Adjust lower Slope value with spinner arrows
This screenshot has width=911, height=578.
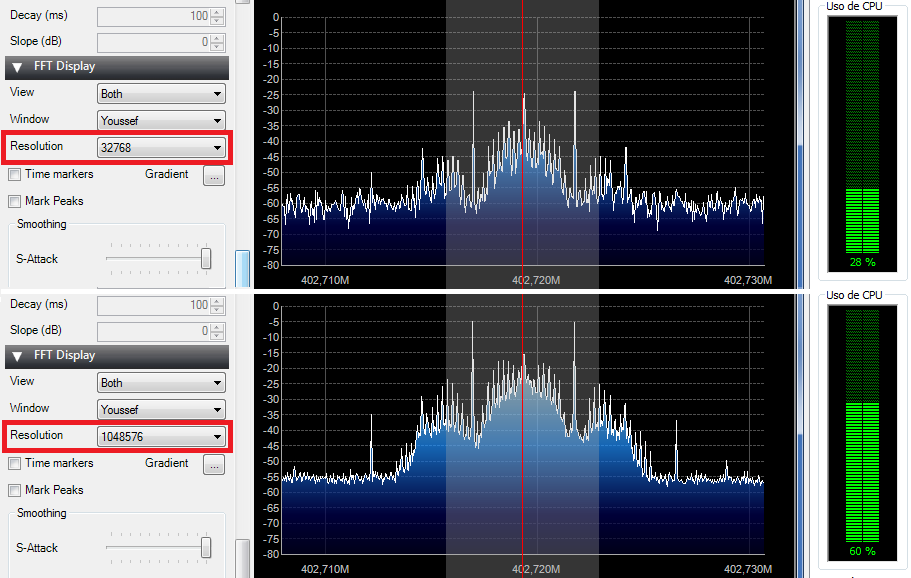(217, 331)
